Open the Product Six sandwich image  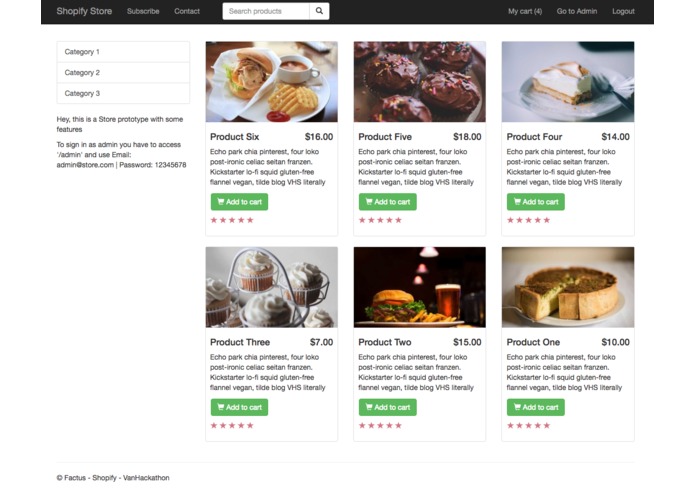coord(272,82)
